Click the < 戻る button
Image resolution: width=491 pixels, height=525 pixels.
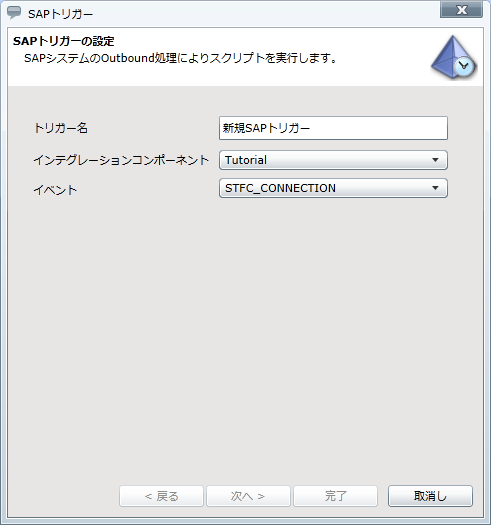click(161, 496)
